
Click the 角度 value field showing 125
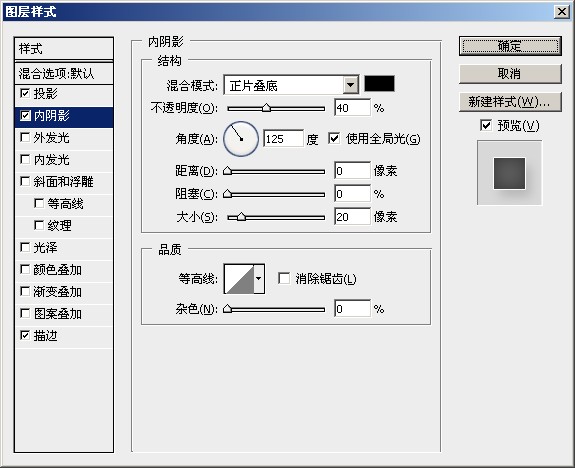(x=283, y=138)
